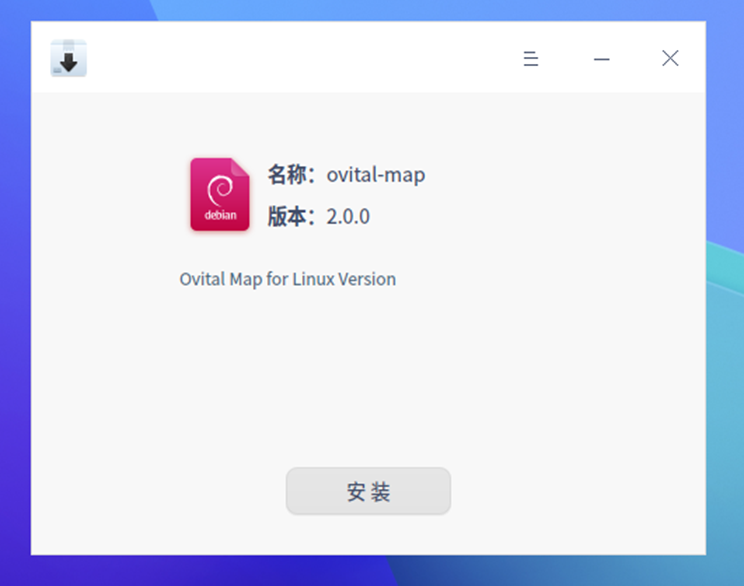This screenshot has width=744, height=586.
Task: Click blank area between description and install button
Action: tap(368, 380)
